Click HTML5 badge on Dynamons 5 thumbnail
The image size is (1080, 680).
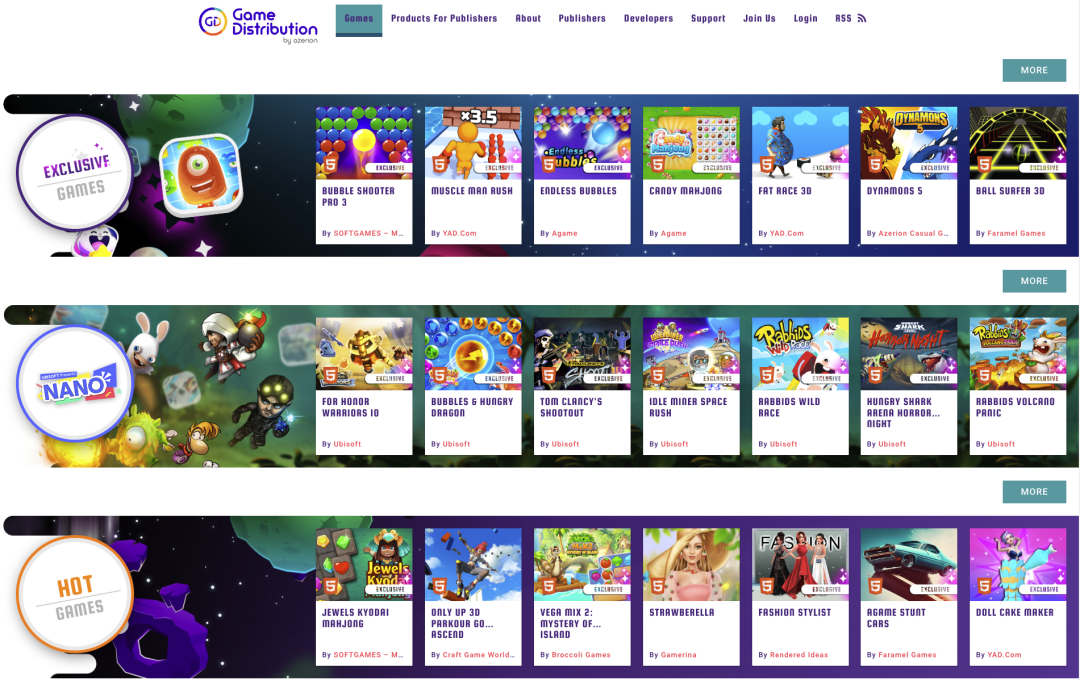click(x=875, y=164)
